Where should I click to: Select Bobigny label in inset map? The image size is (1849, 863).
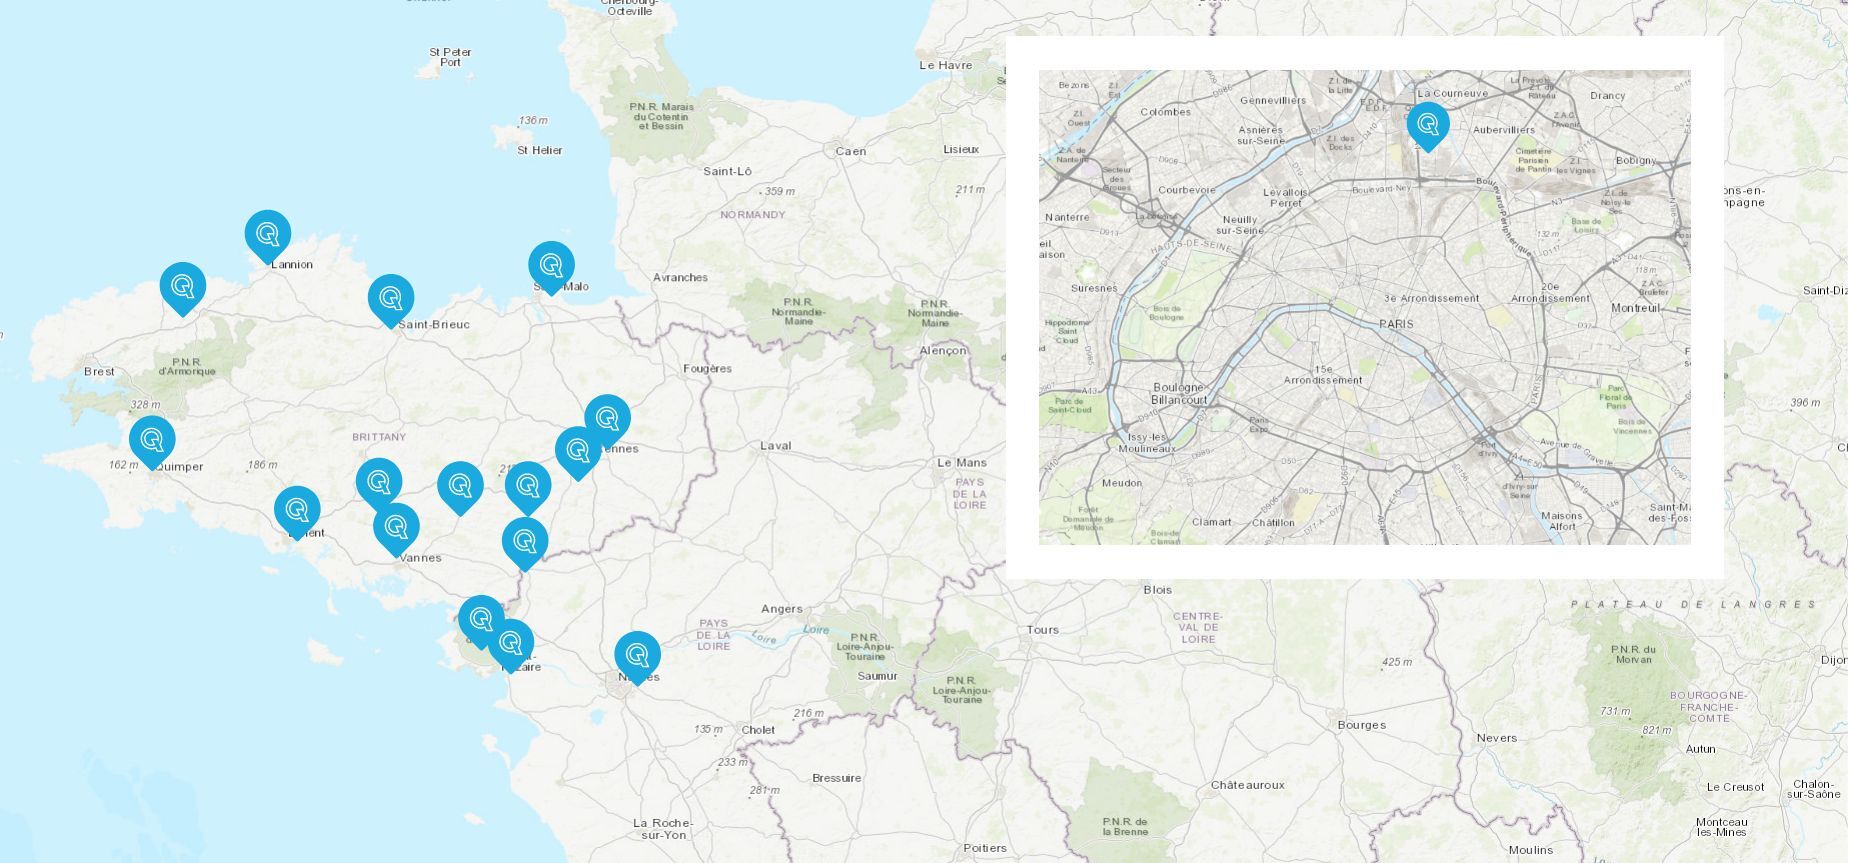tap(1636, 160)
